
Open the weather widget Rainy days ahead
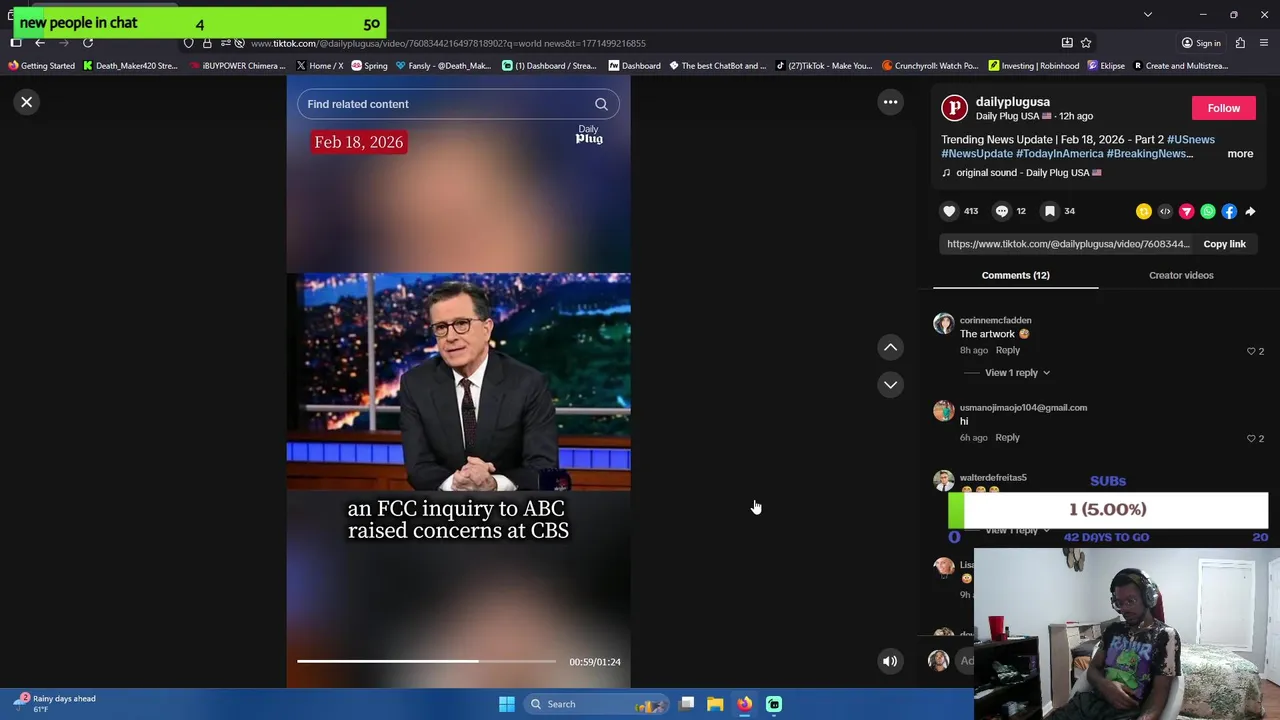pyautogui.click(x=56, y=704)
